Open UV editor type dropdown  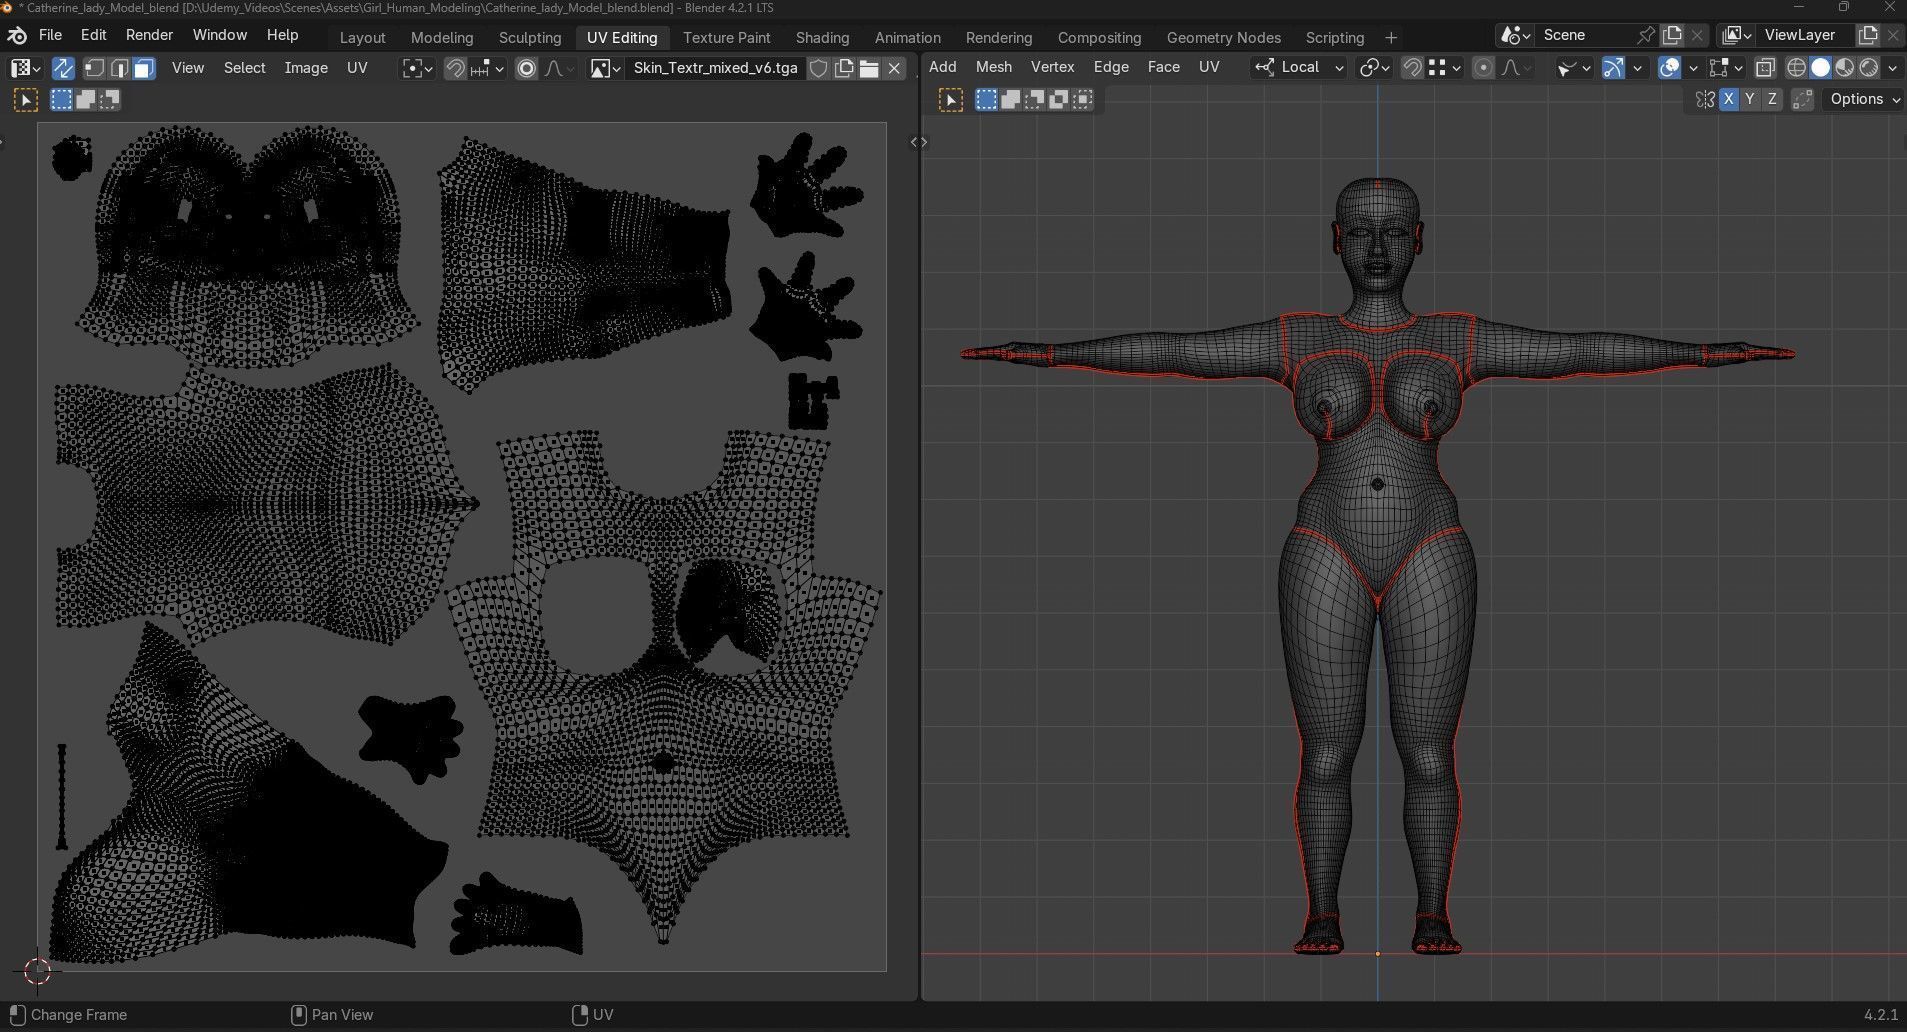pyautogui.click(x=25, y=68)
